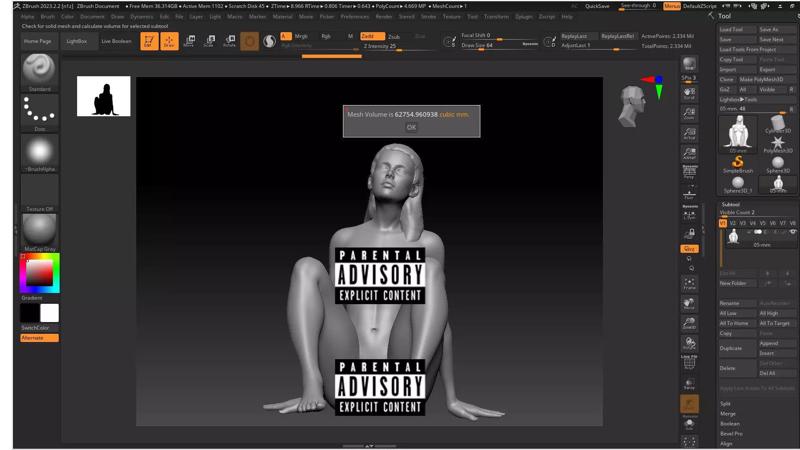Toggle Live Boolean mode
This screenshot has width=800, height=450.
coord(115,41)
